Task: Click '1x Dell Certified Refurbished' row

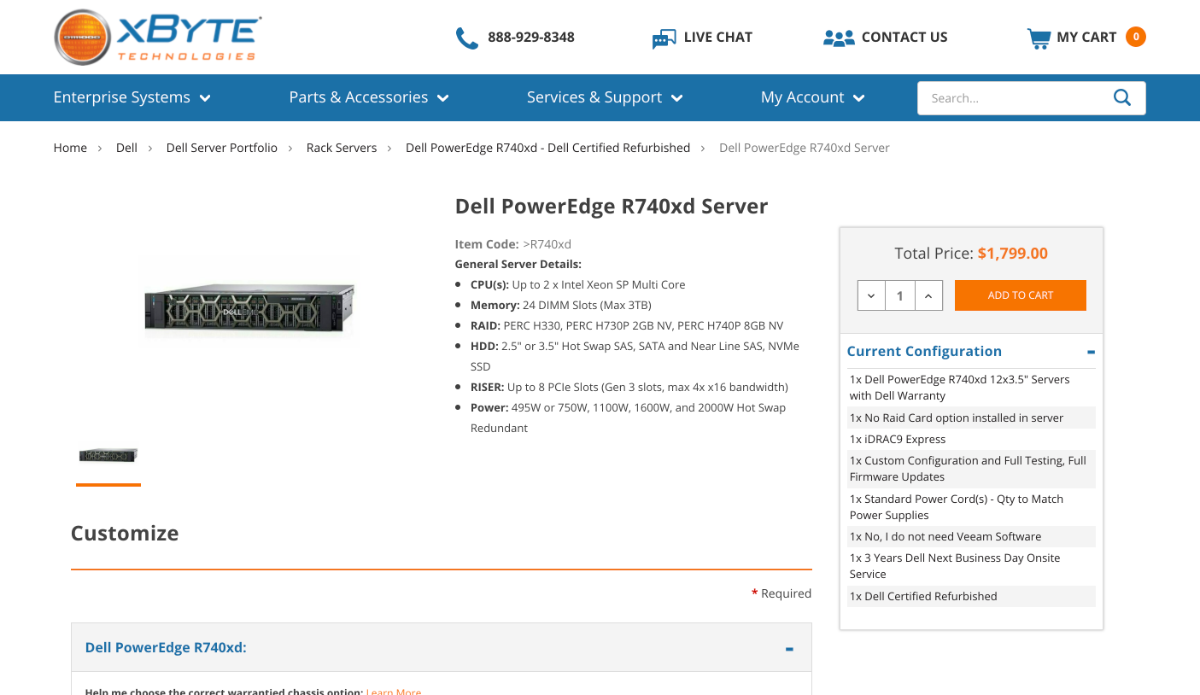Action: (x=971, y=596)
